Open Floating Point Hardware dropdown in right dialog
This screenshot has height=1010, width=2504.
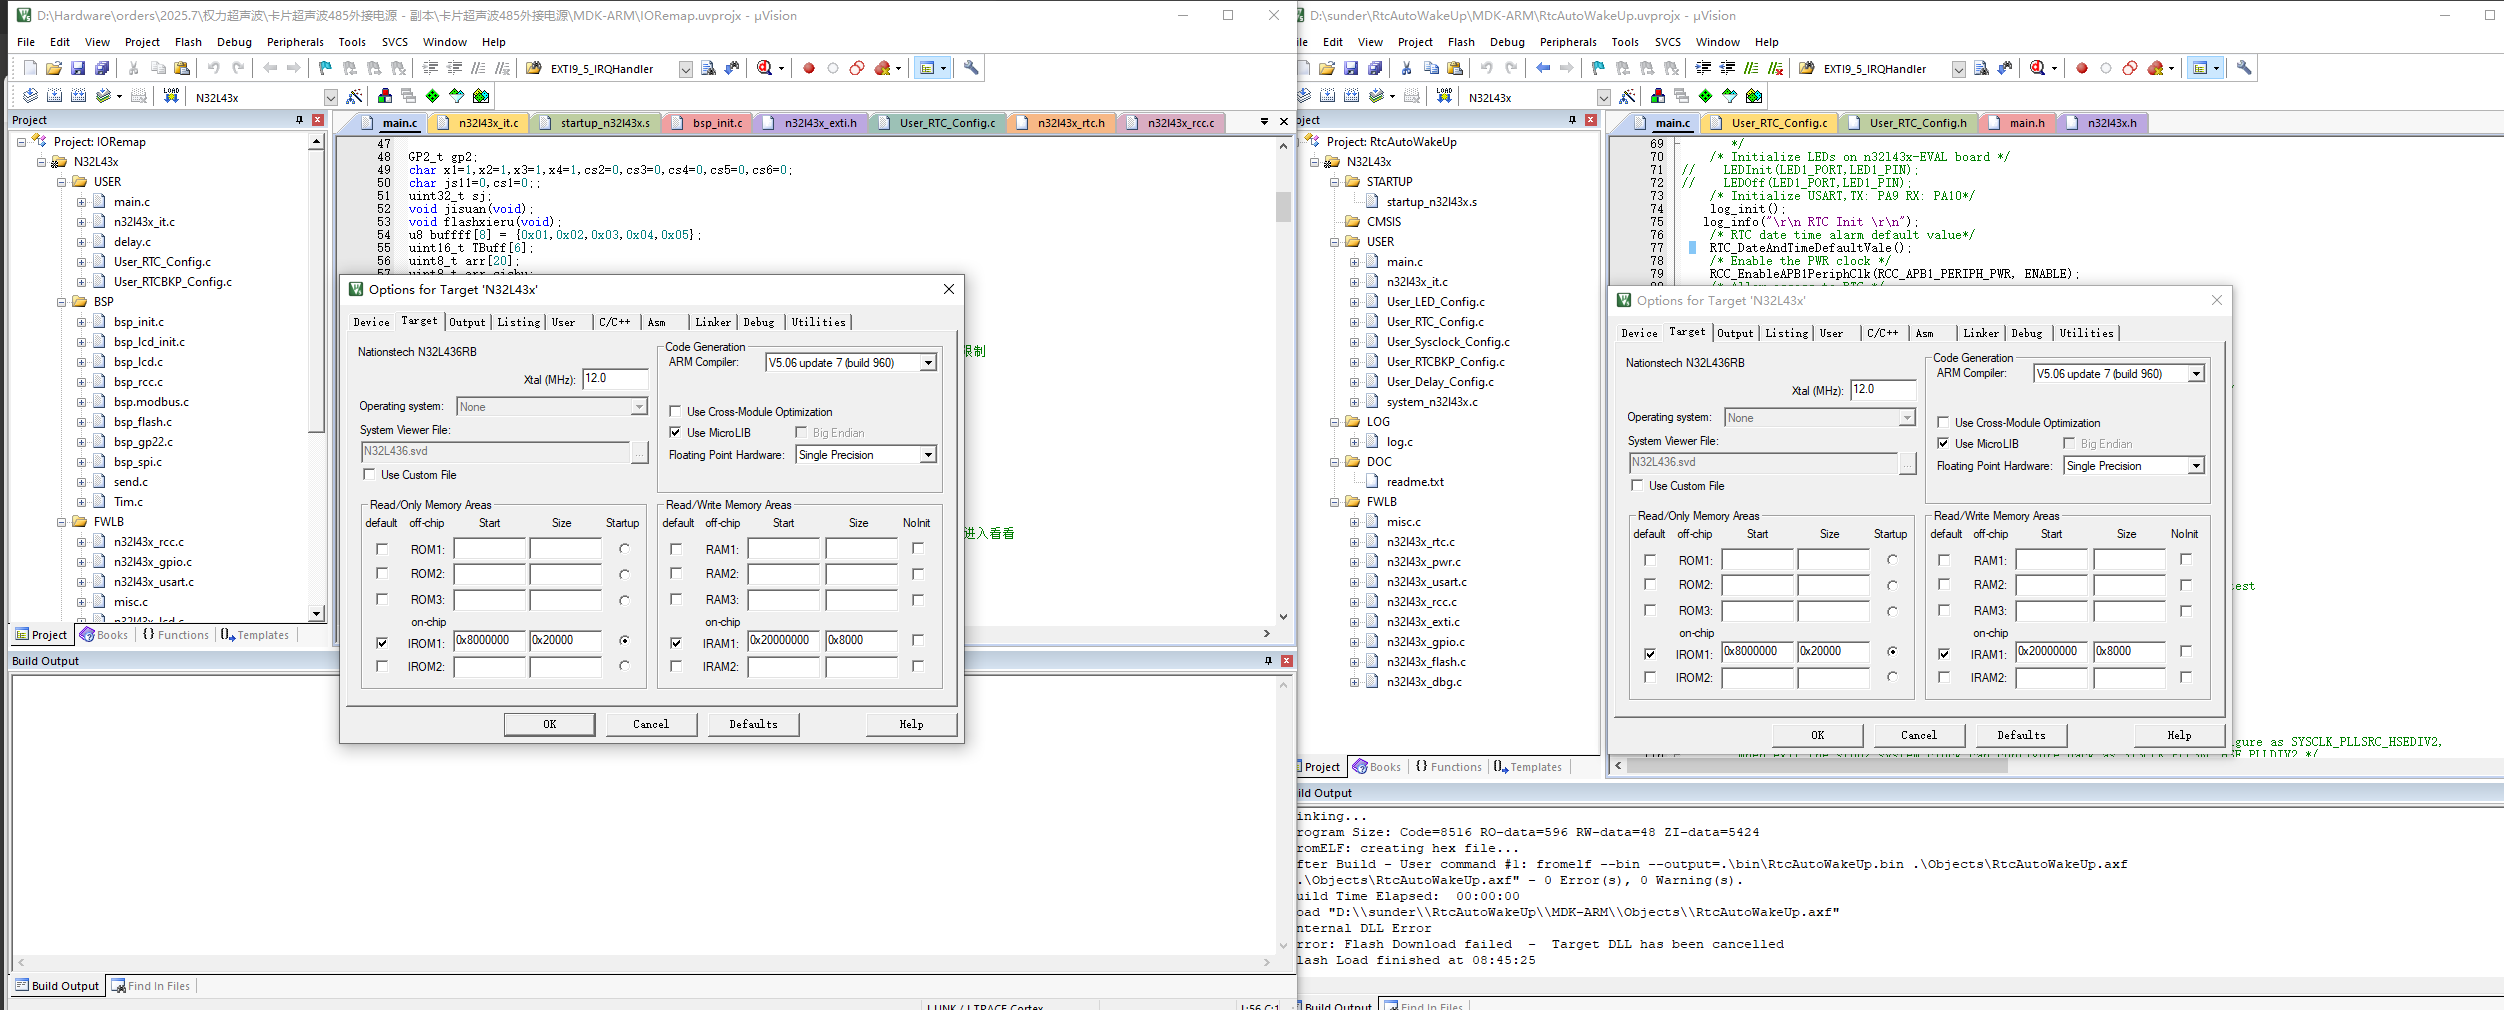(x=2196, y=465)
